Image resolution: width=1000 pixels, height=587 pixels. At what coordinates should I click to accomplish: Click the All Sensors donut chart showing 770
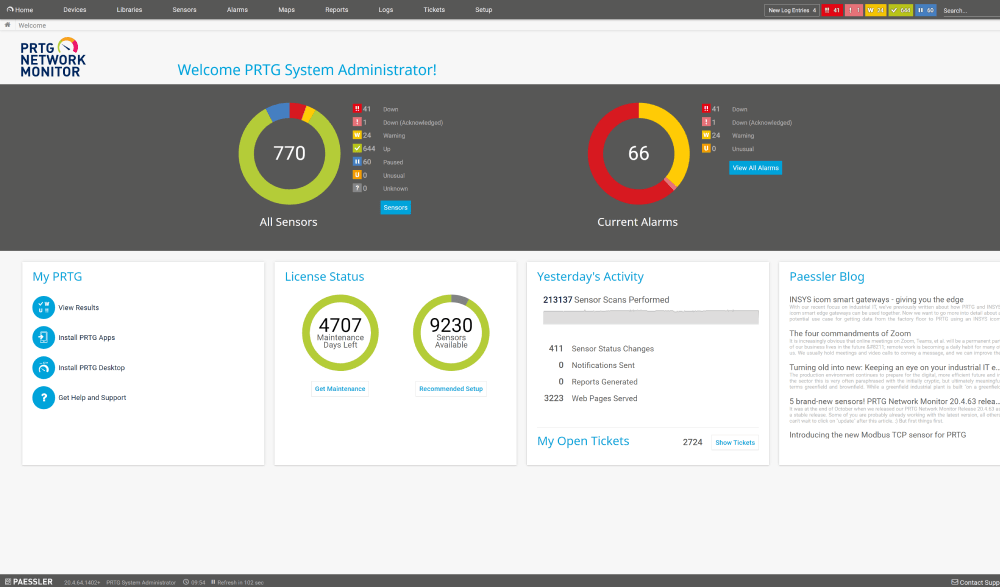pos(290,154)
